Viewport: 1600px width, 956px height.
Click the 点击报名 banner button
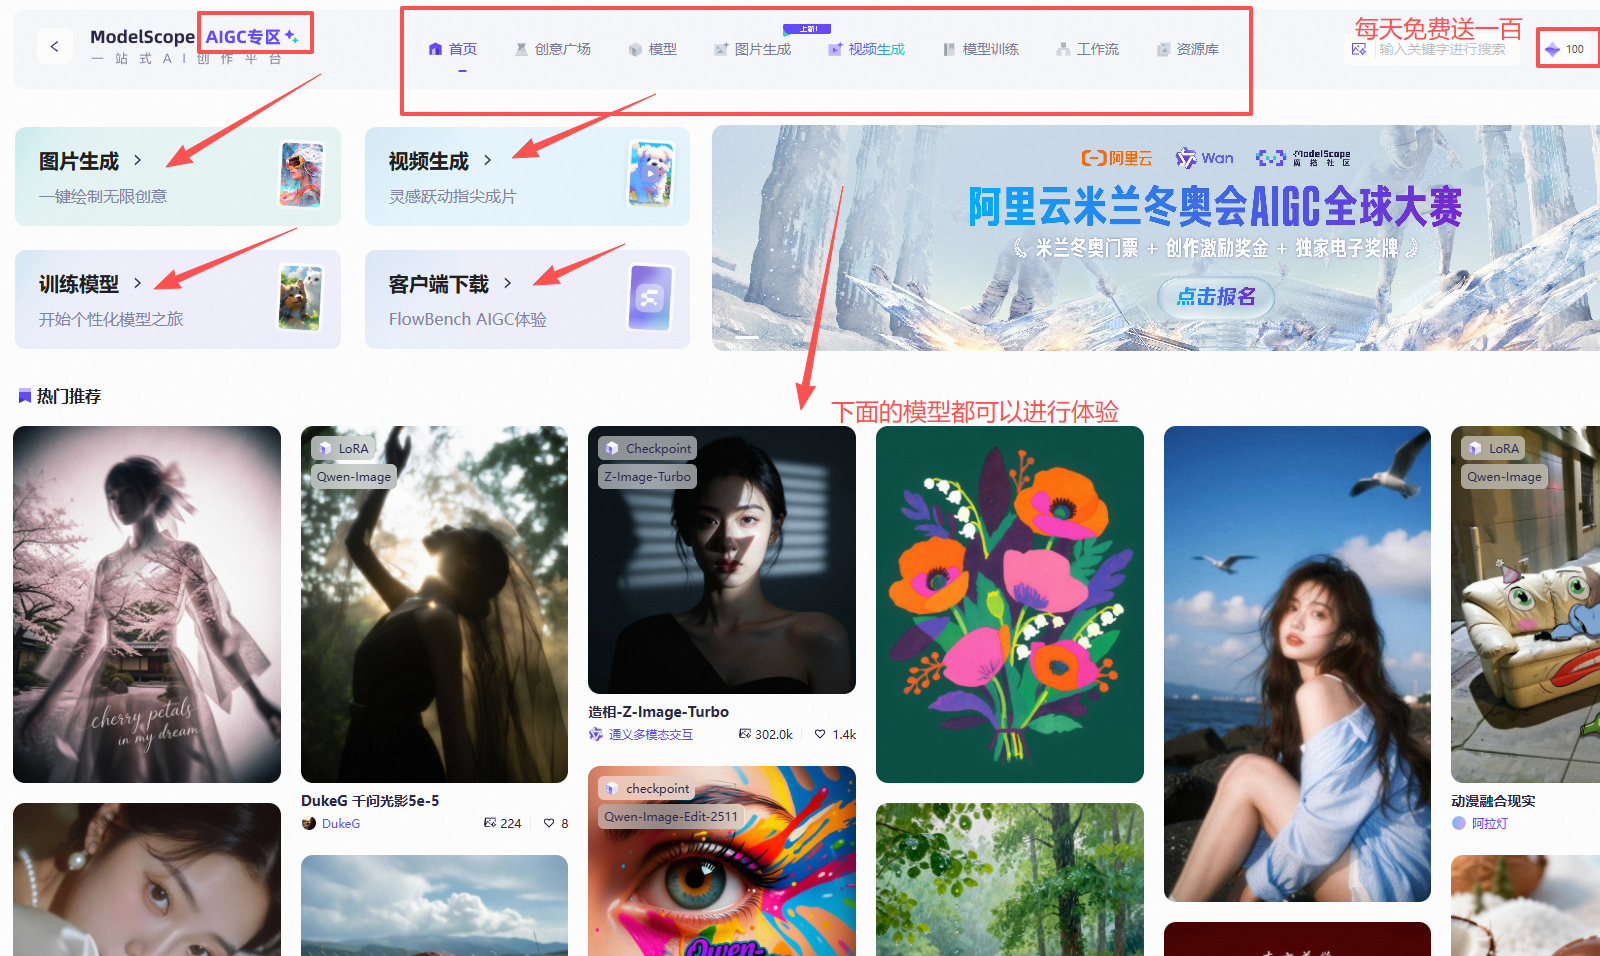coord(1215,297)
